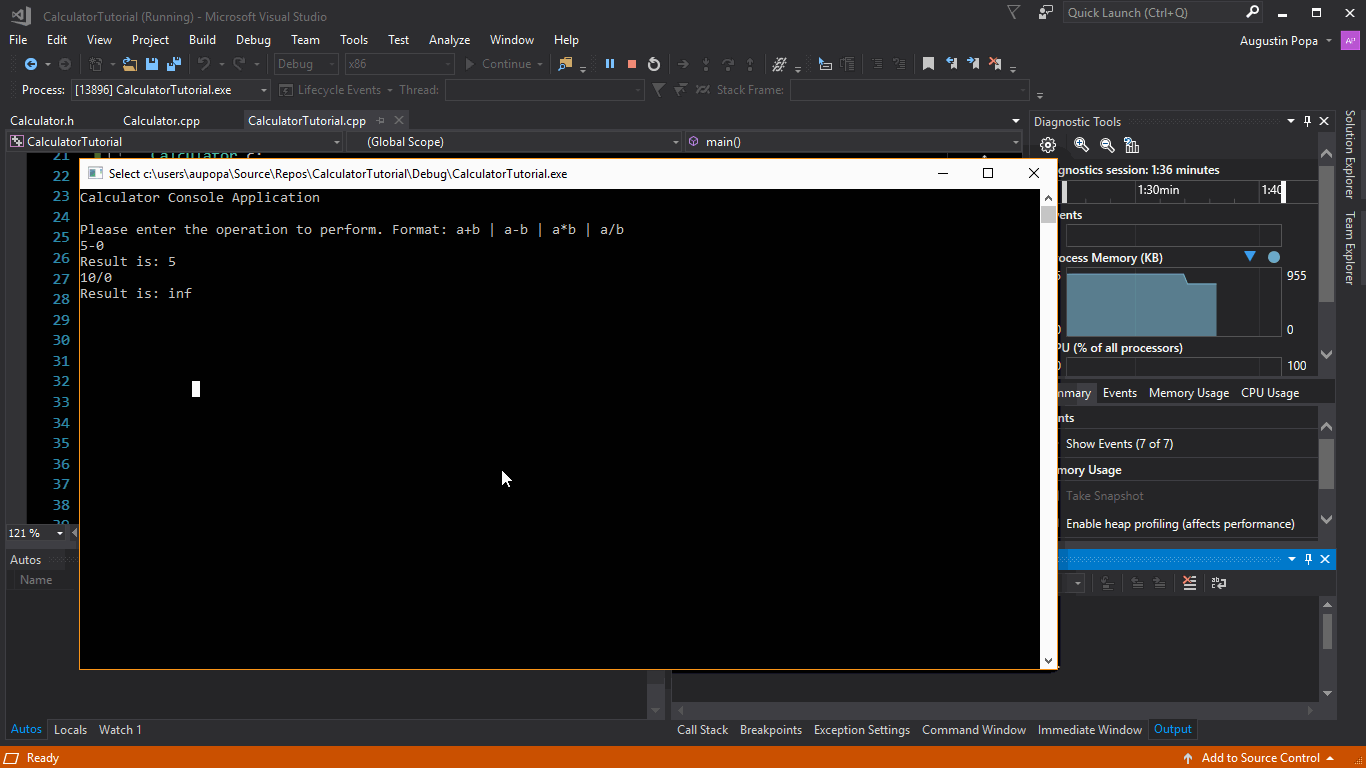
Task: Open the Analyze menu
Action: click(449, 40)
